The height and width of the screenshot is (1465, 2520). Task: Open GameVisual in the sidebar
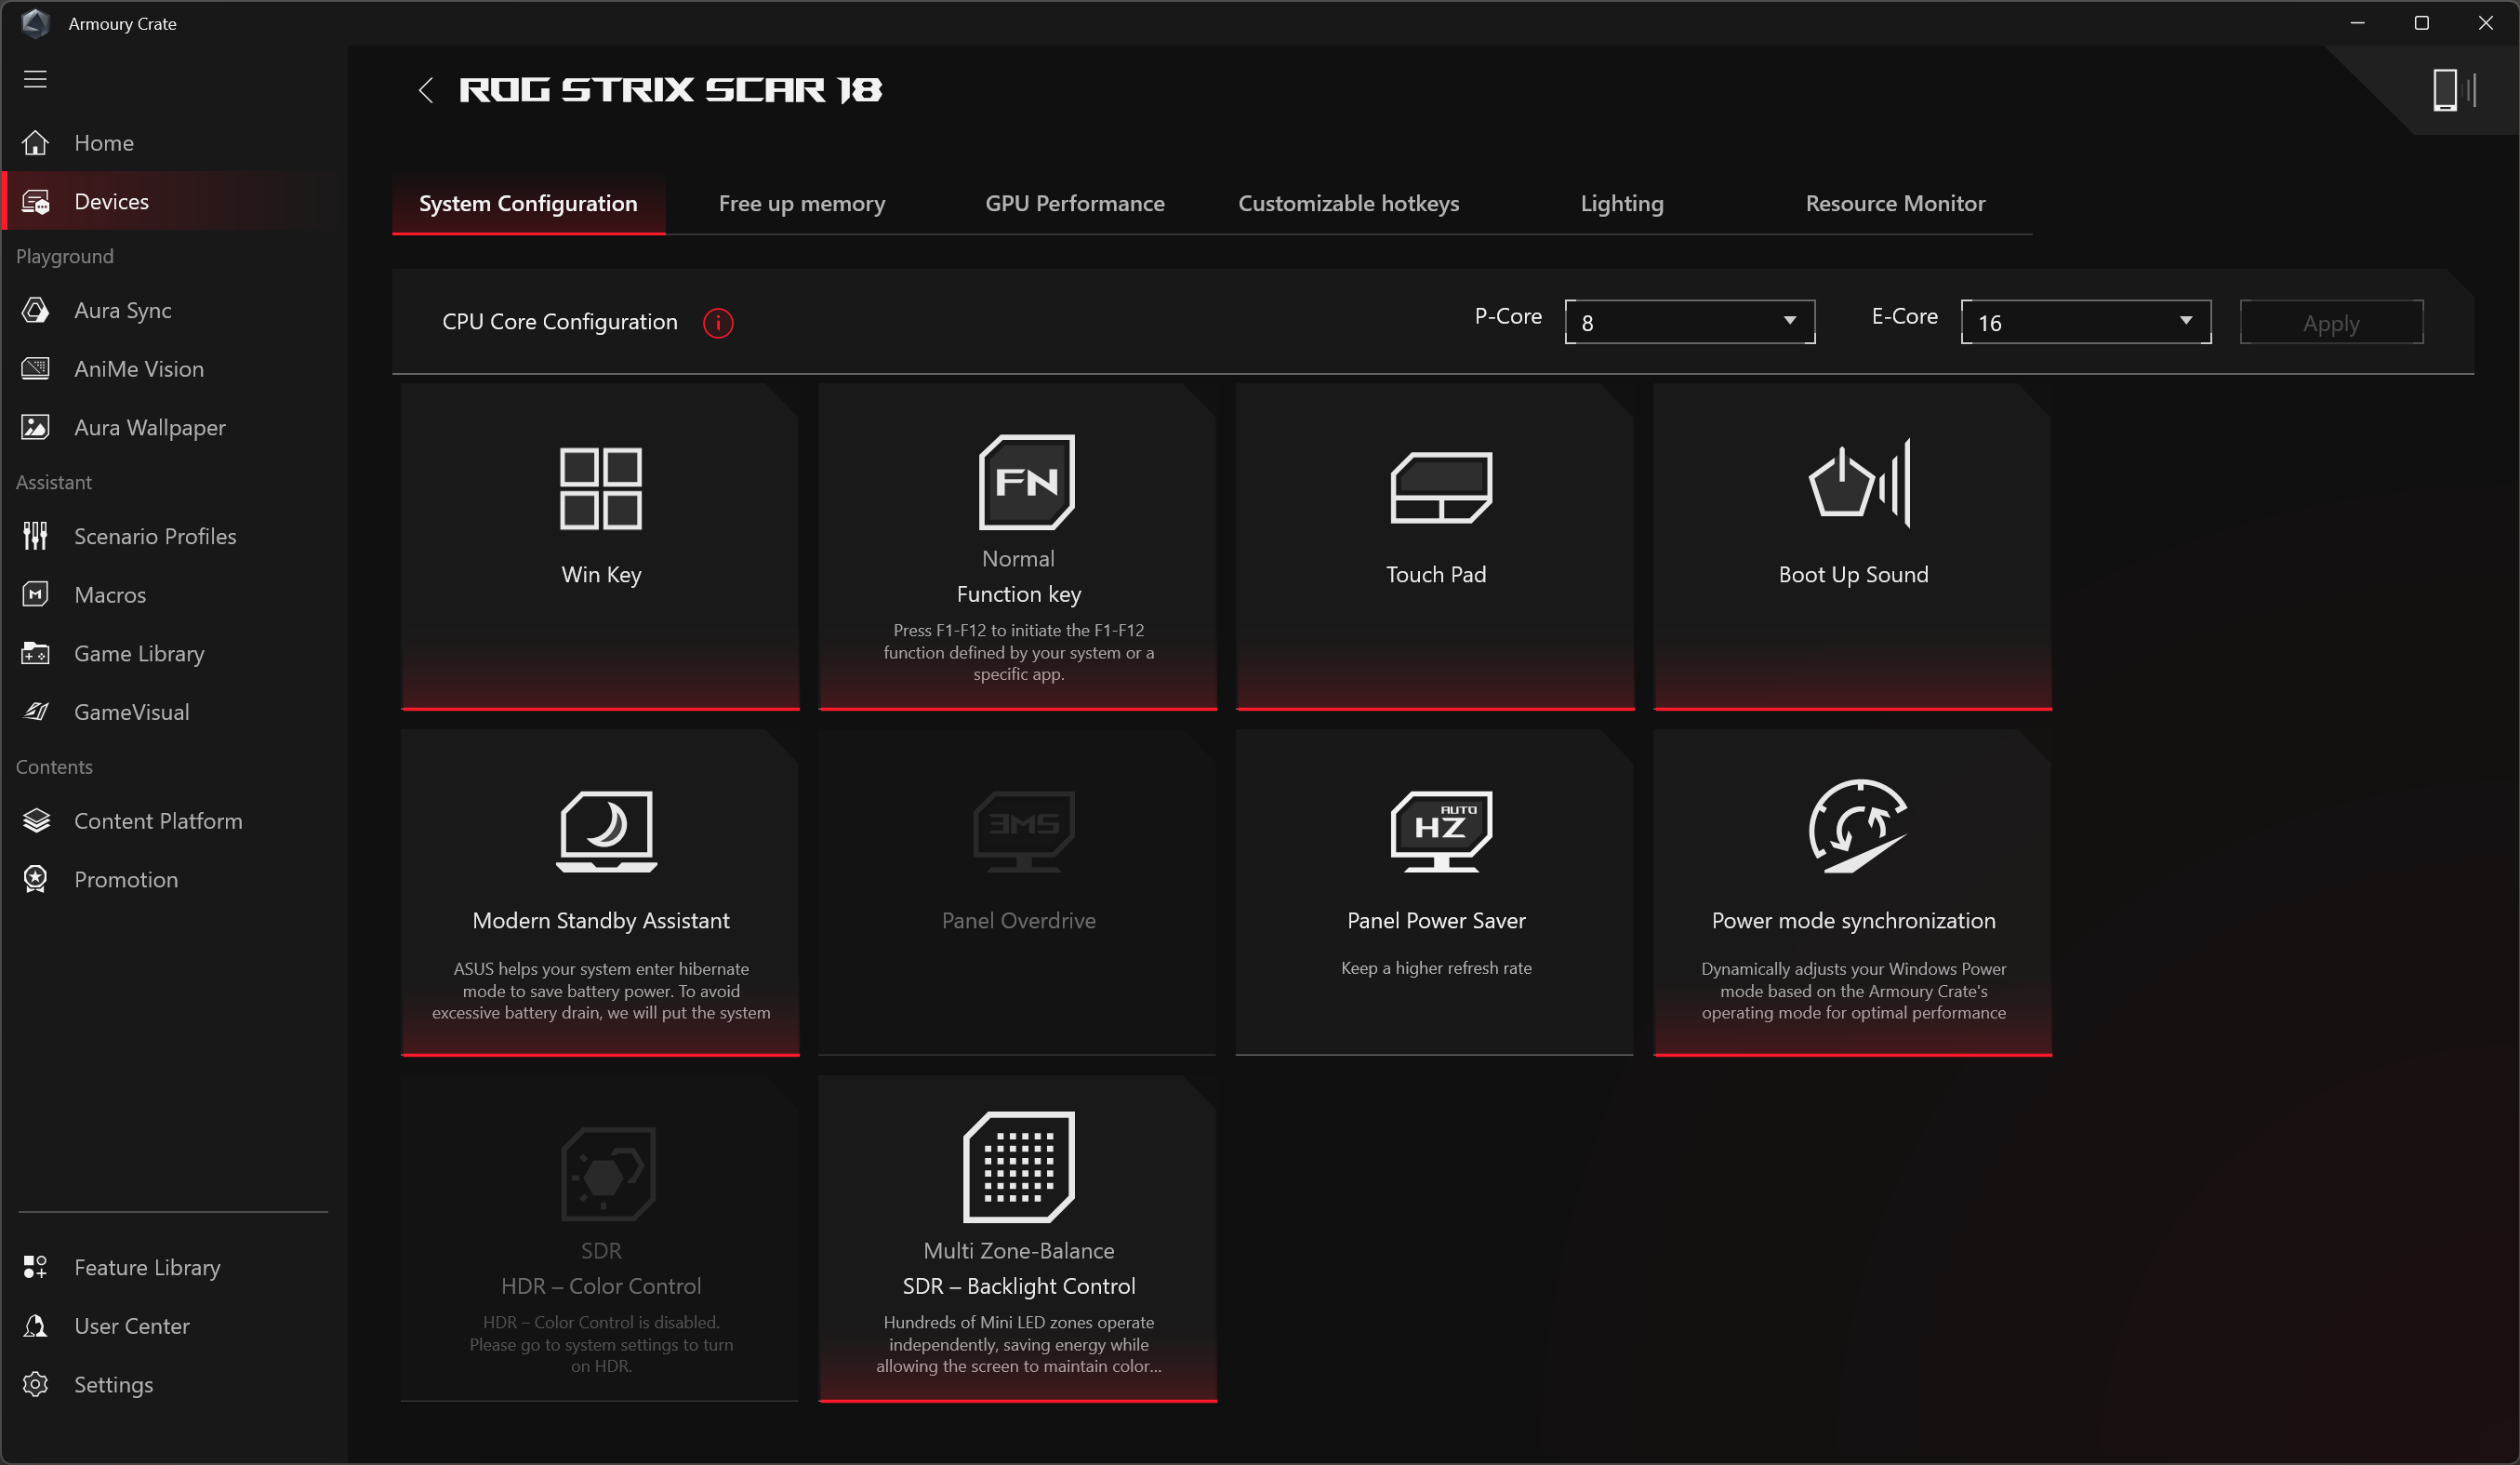(131, 712)
